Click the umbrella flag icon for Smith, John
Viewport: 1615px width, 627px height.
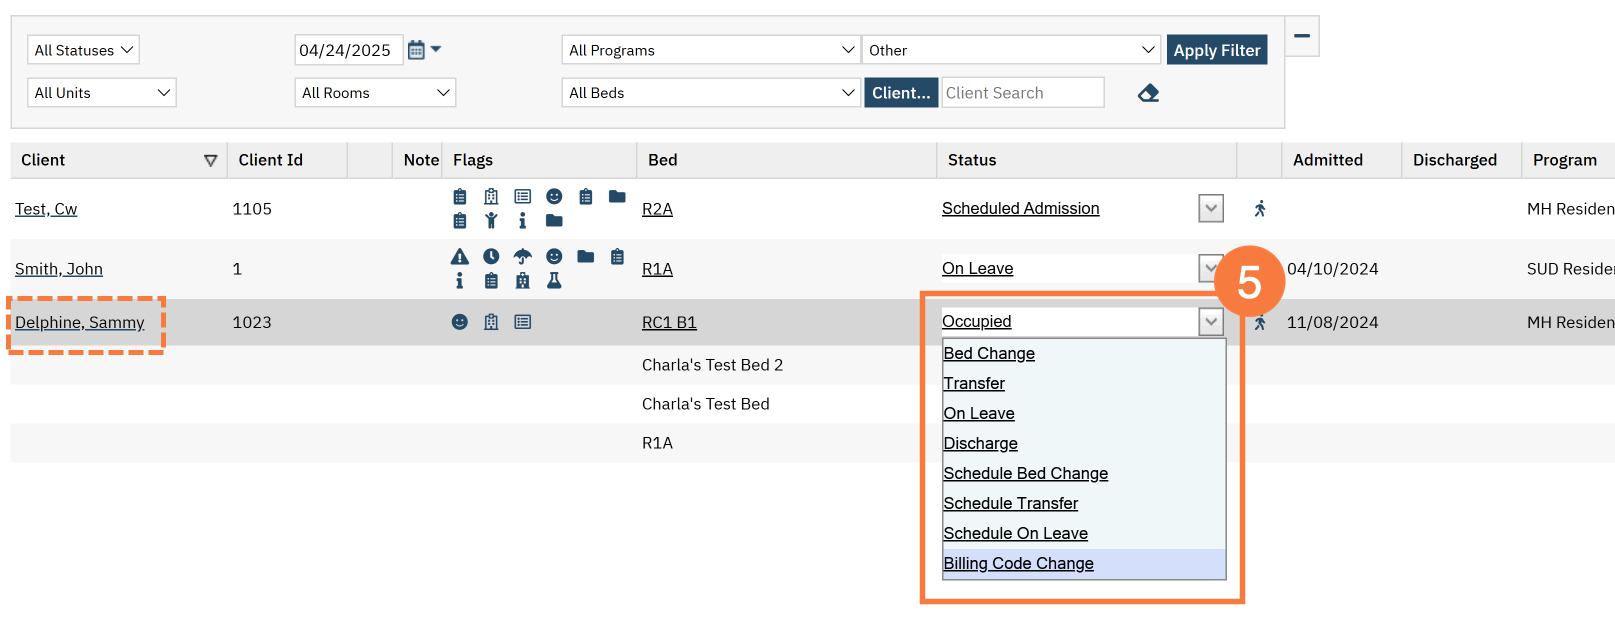pyautogui.click(x=522, y=256)
